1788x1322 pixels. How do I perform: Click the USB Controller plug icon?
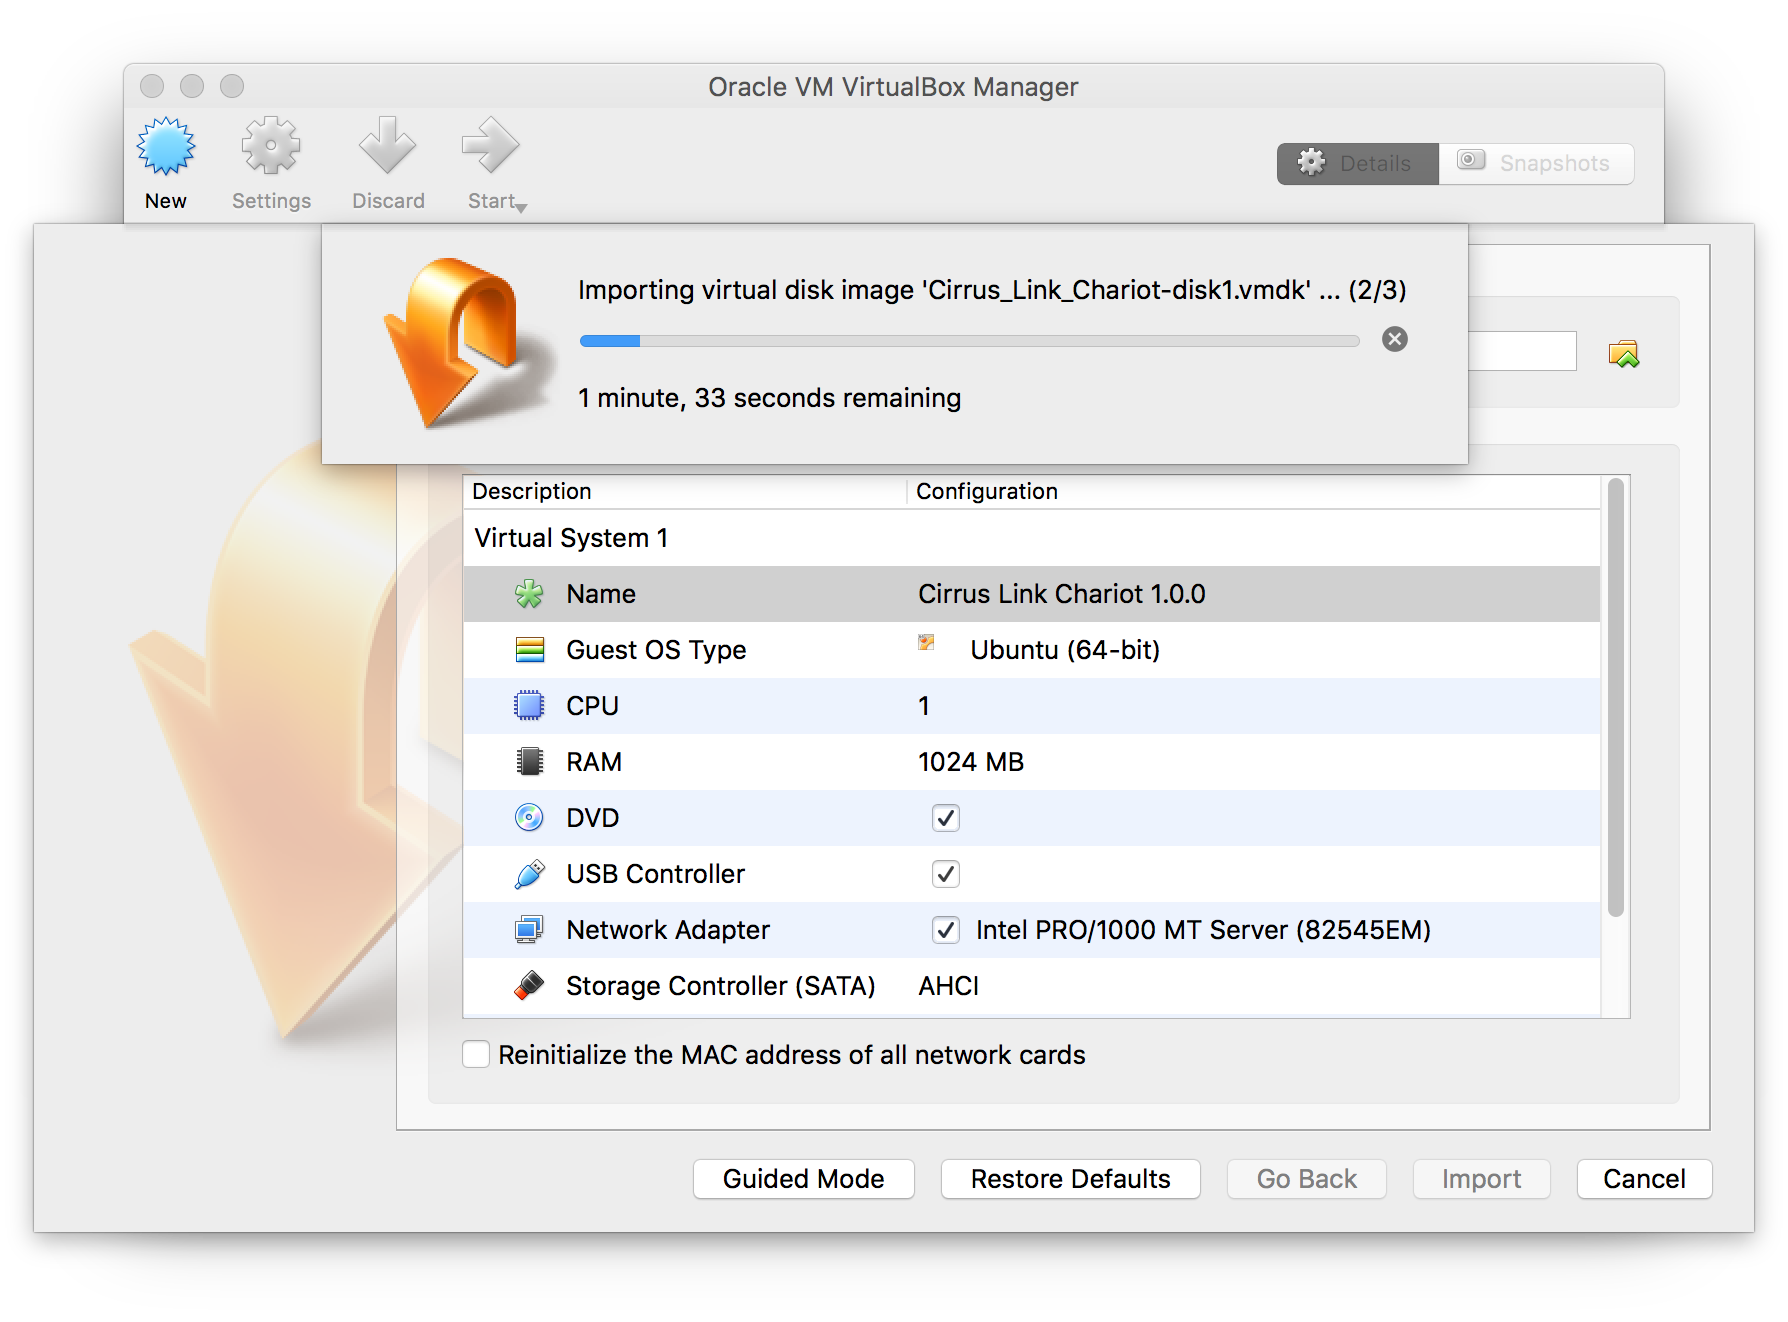click(x=529, y=874)
